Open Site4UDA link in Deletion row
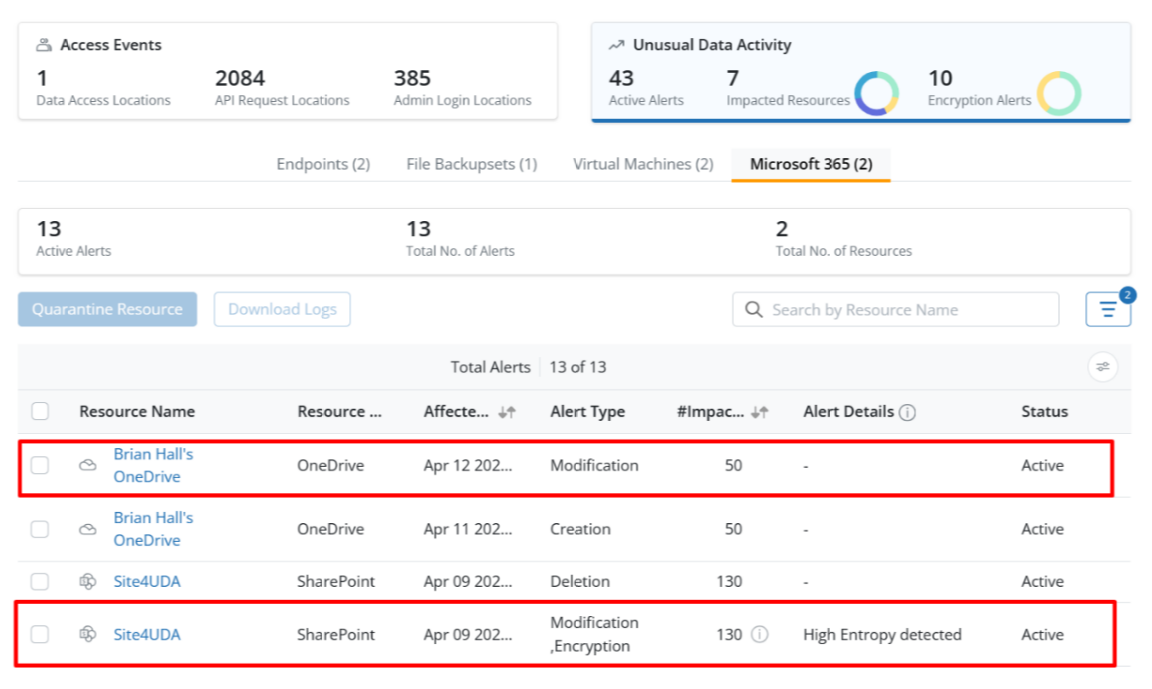 click(x=147, y=581)
